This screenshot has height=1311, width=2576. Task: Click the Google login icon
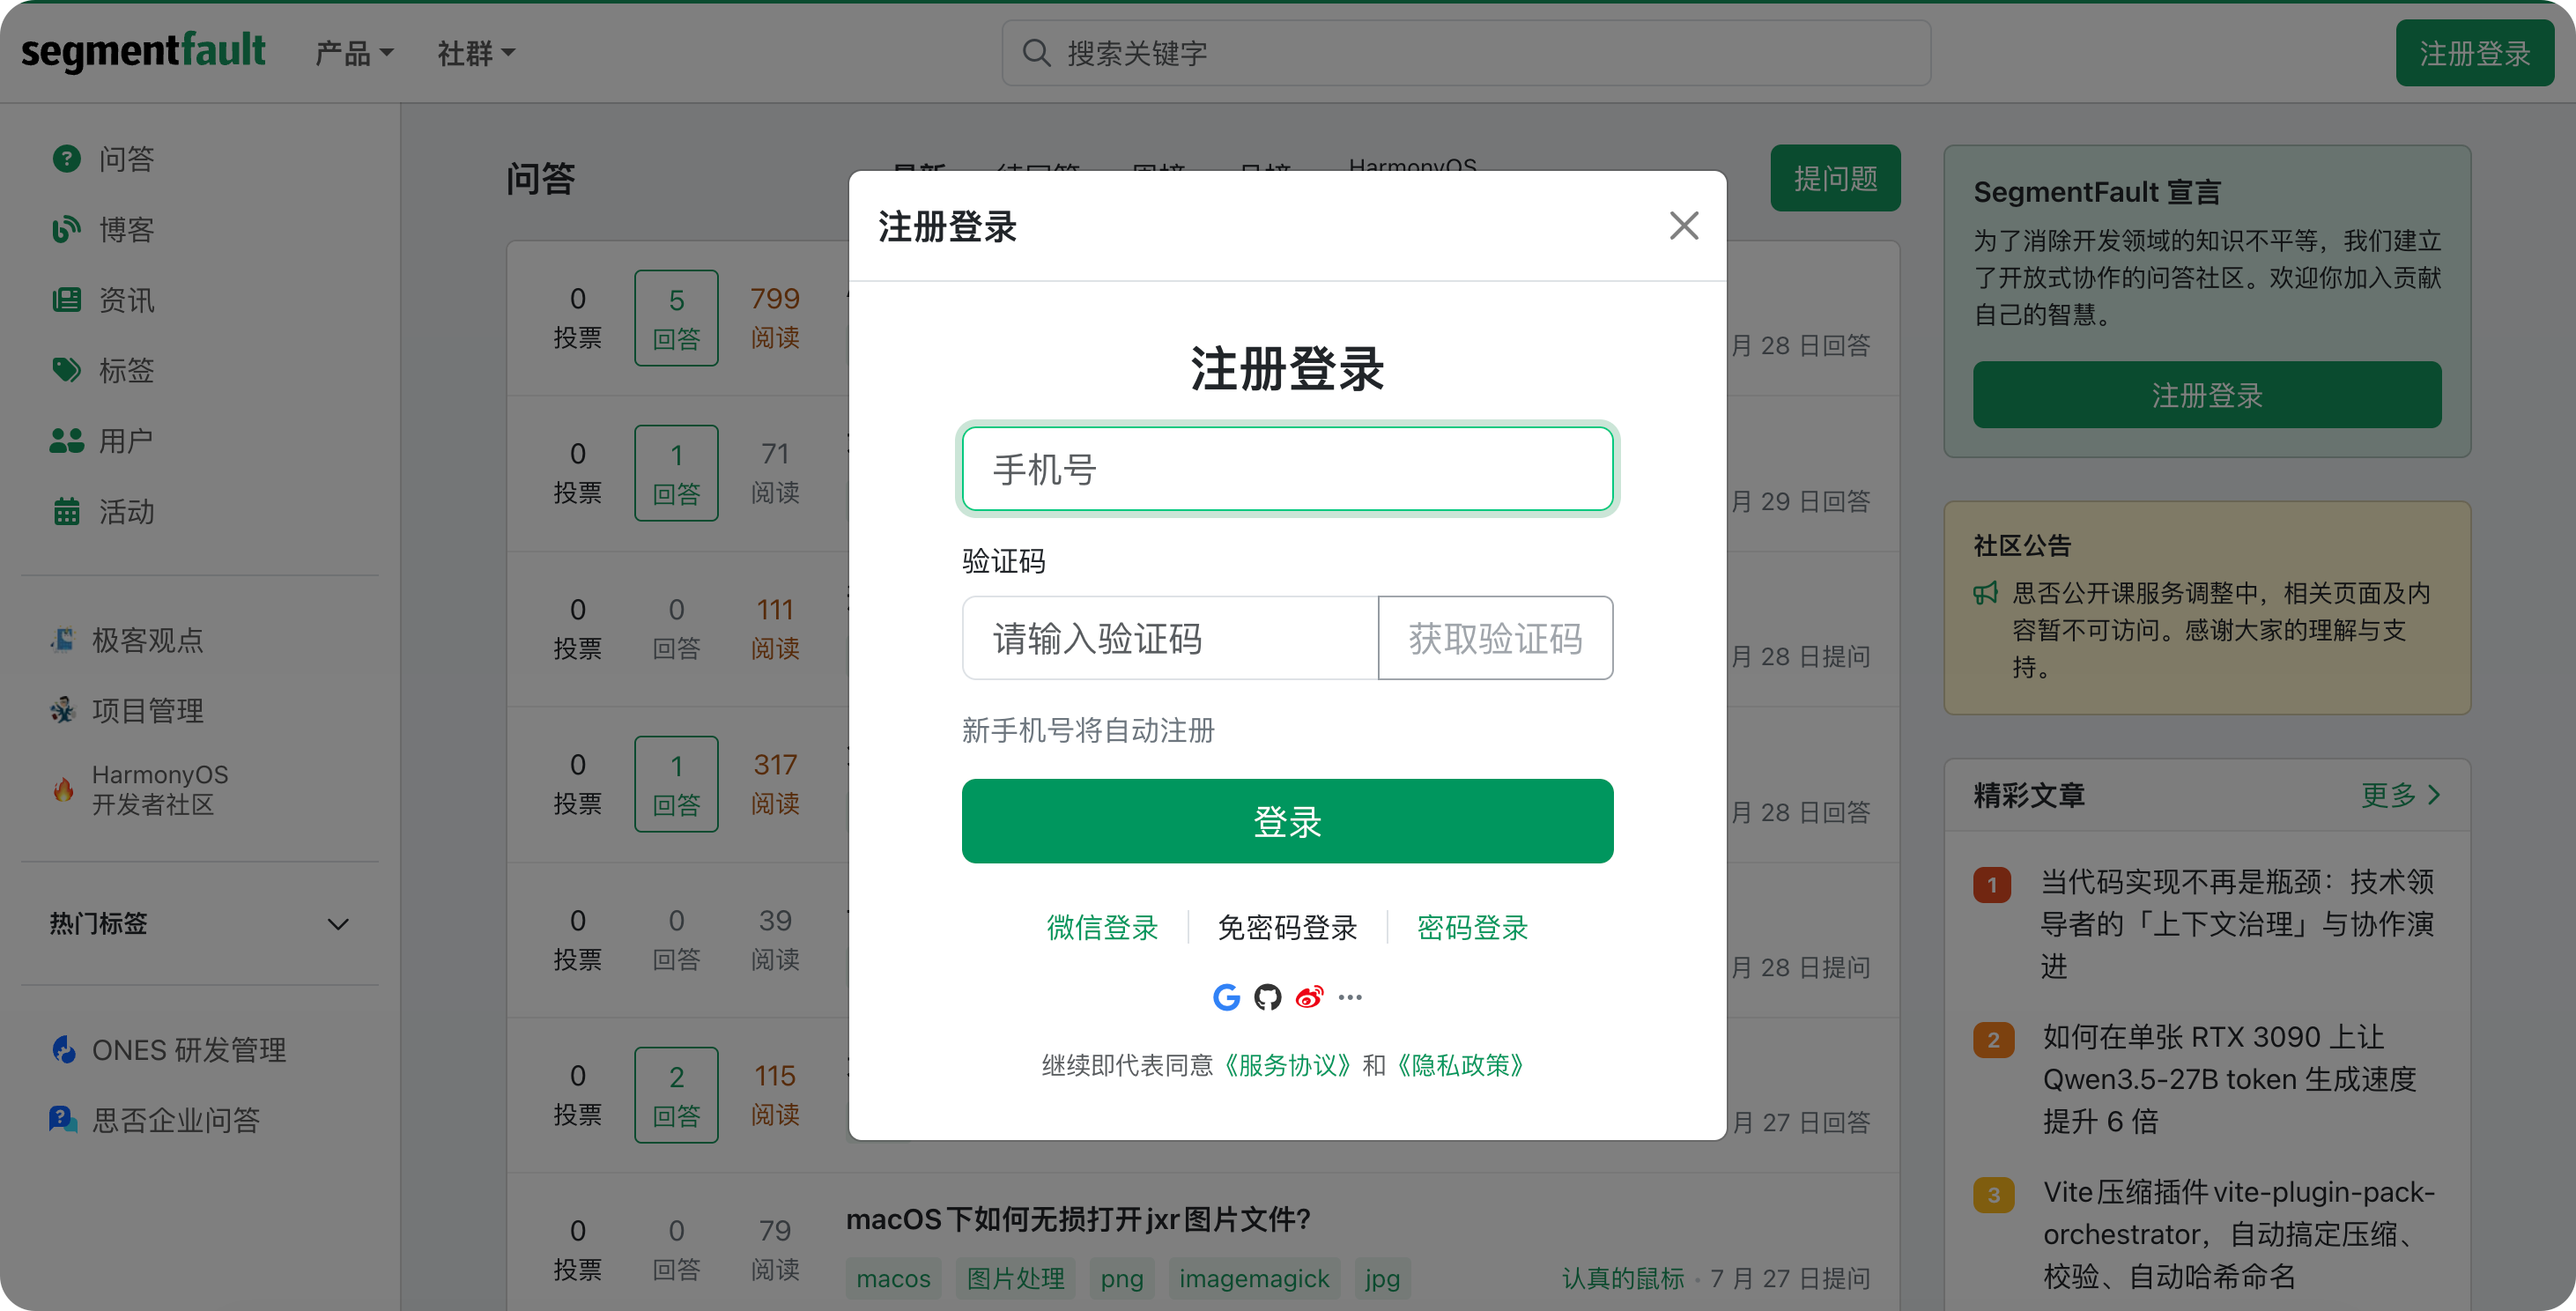1226,997
